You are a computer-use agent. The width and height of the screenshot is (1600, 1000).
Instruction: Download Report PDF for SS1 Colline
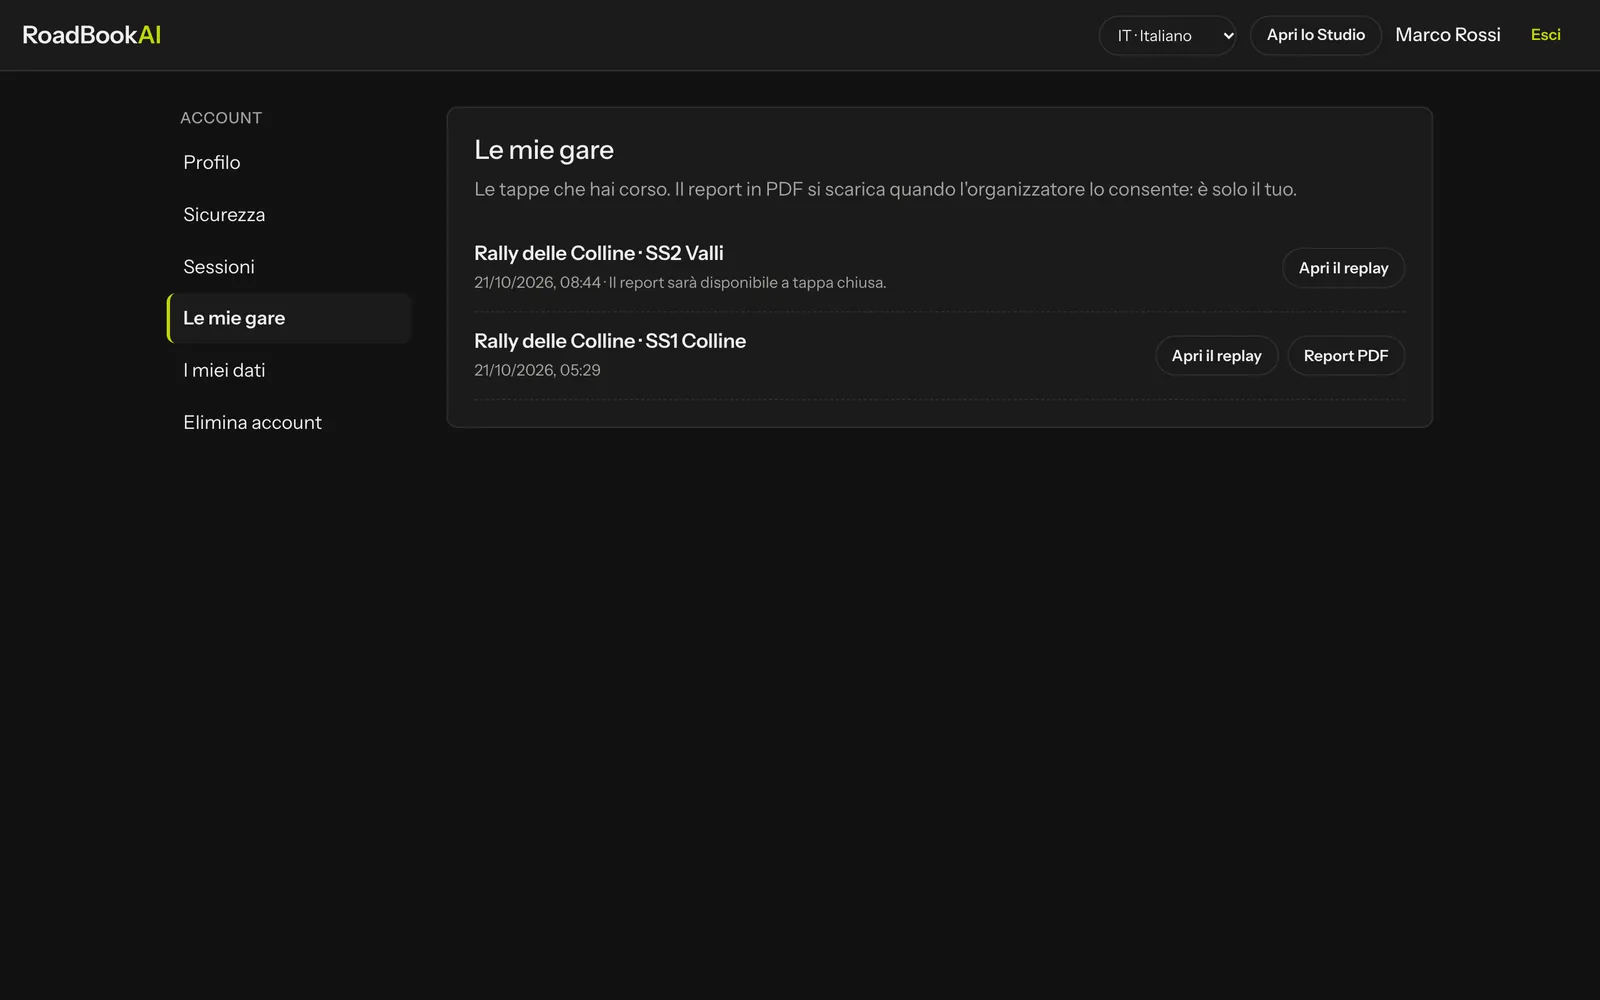(1345, 356)
